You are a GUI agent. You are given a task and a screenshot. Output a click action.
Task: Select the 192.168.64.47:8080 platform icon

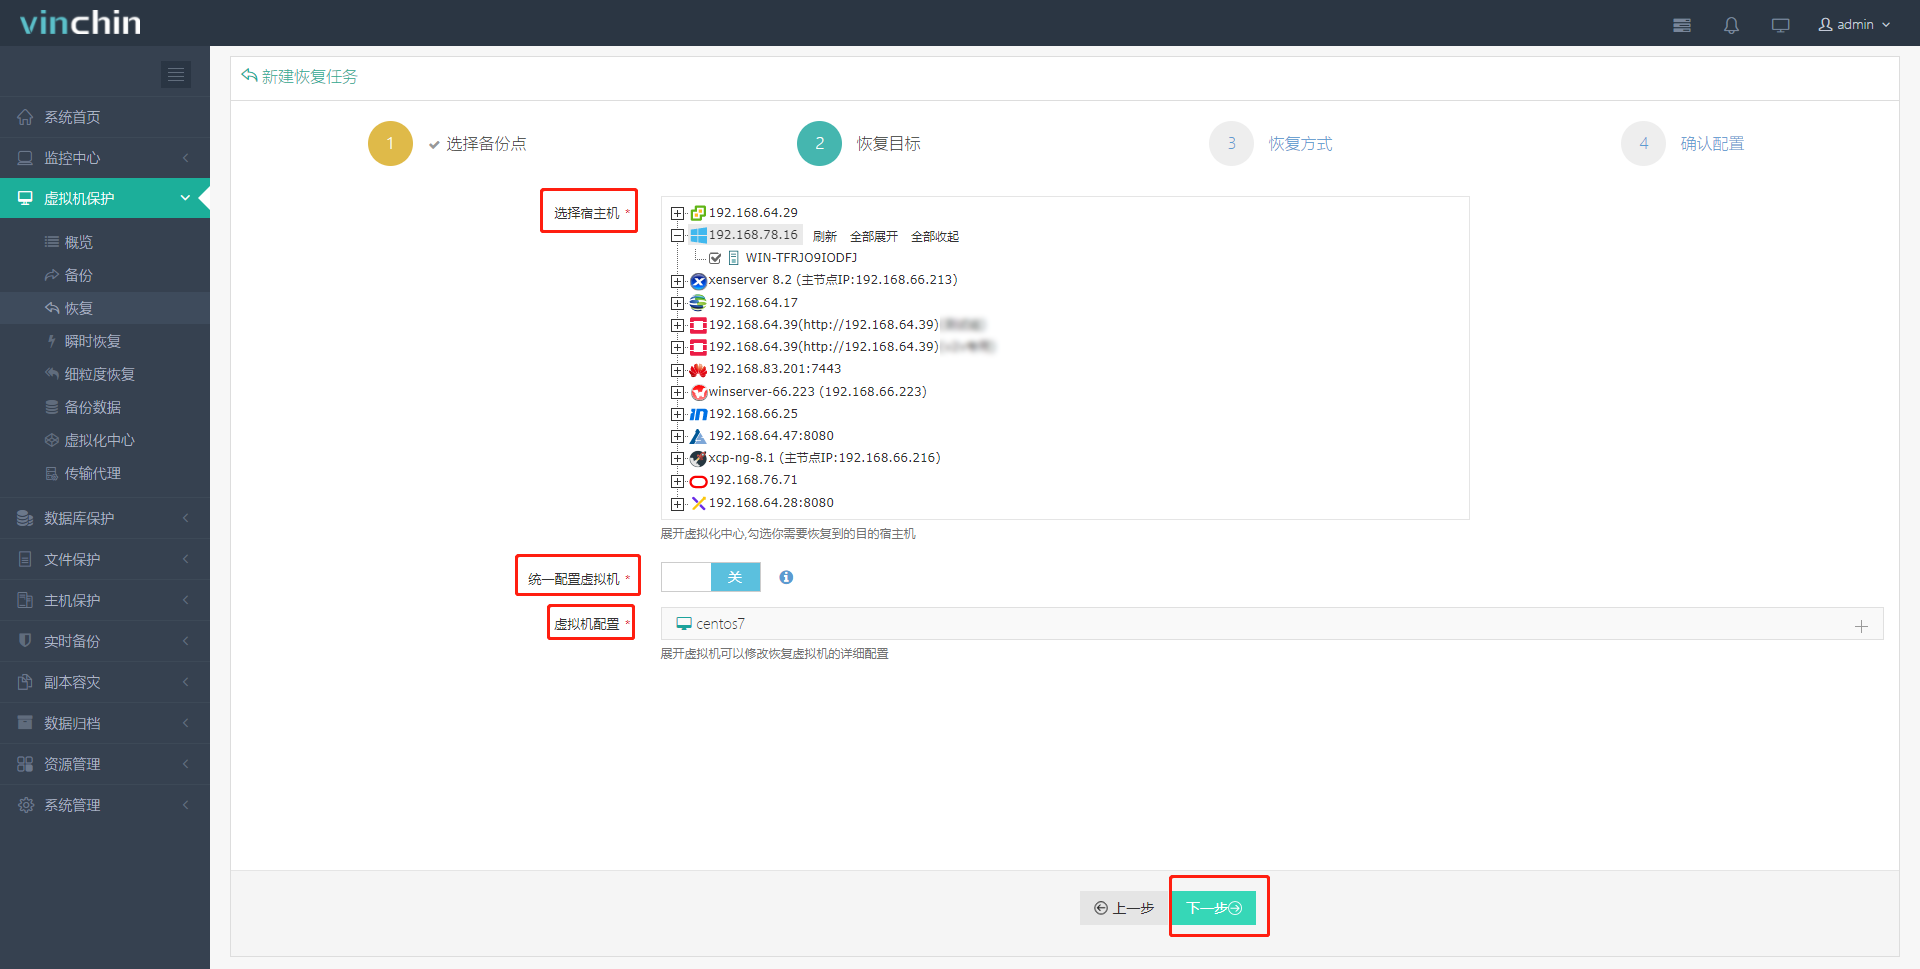tap(698, 436)
